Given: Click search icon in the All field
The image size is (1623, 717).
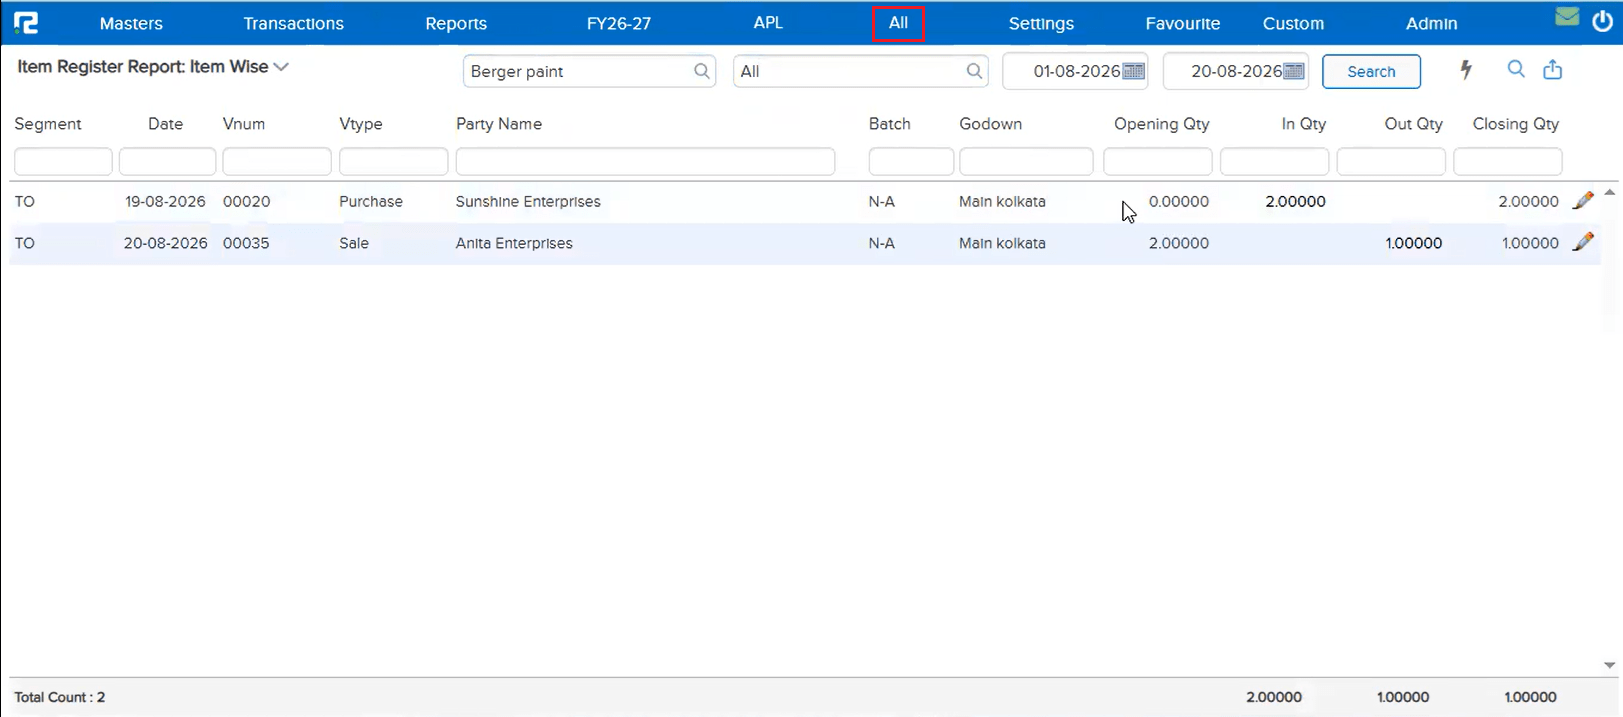Looking at the screenshot, I should (974, 71).
